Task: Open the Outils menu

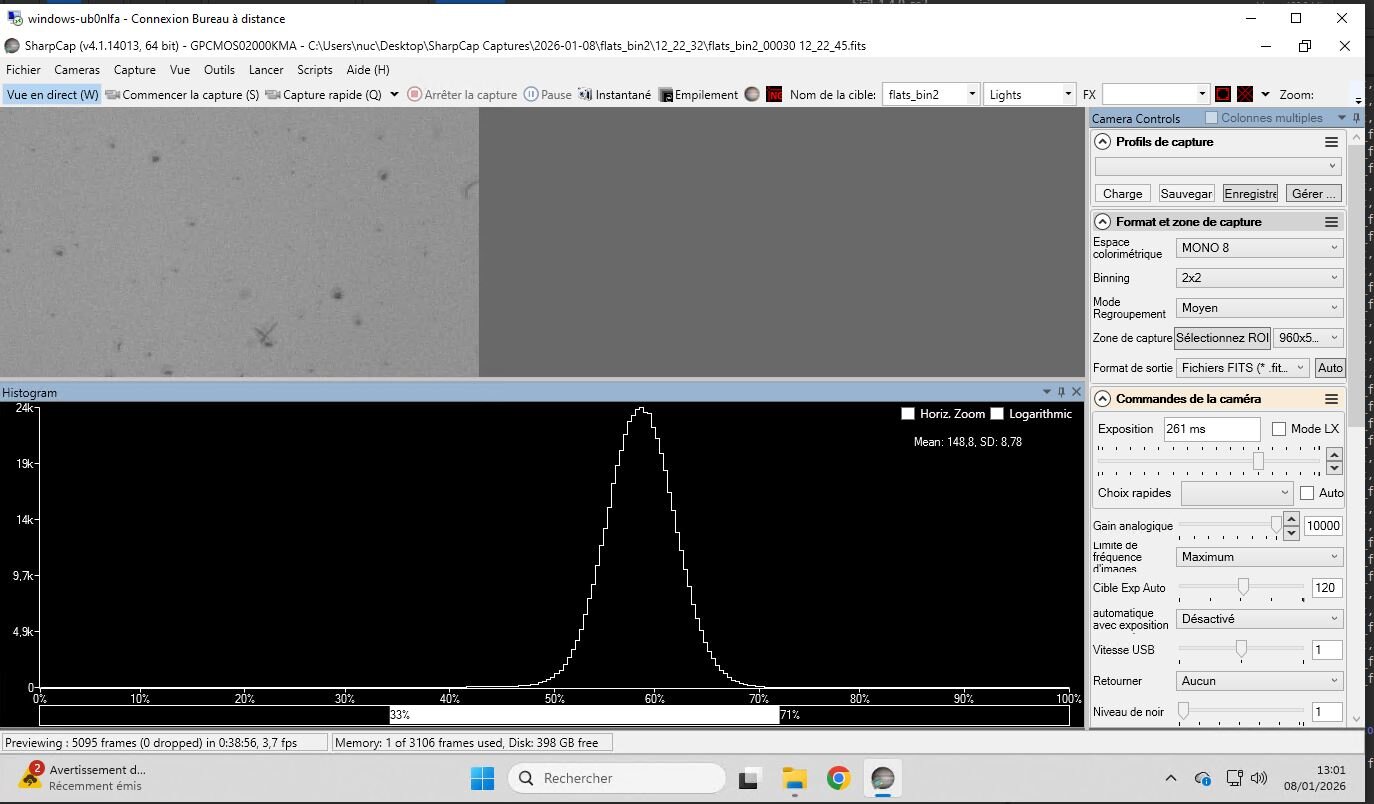Action: pos(219,70)
